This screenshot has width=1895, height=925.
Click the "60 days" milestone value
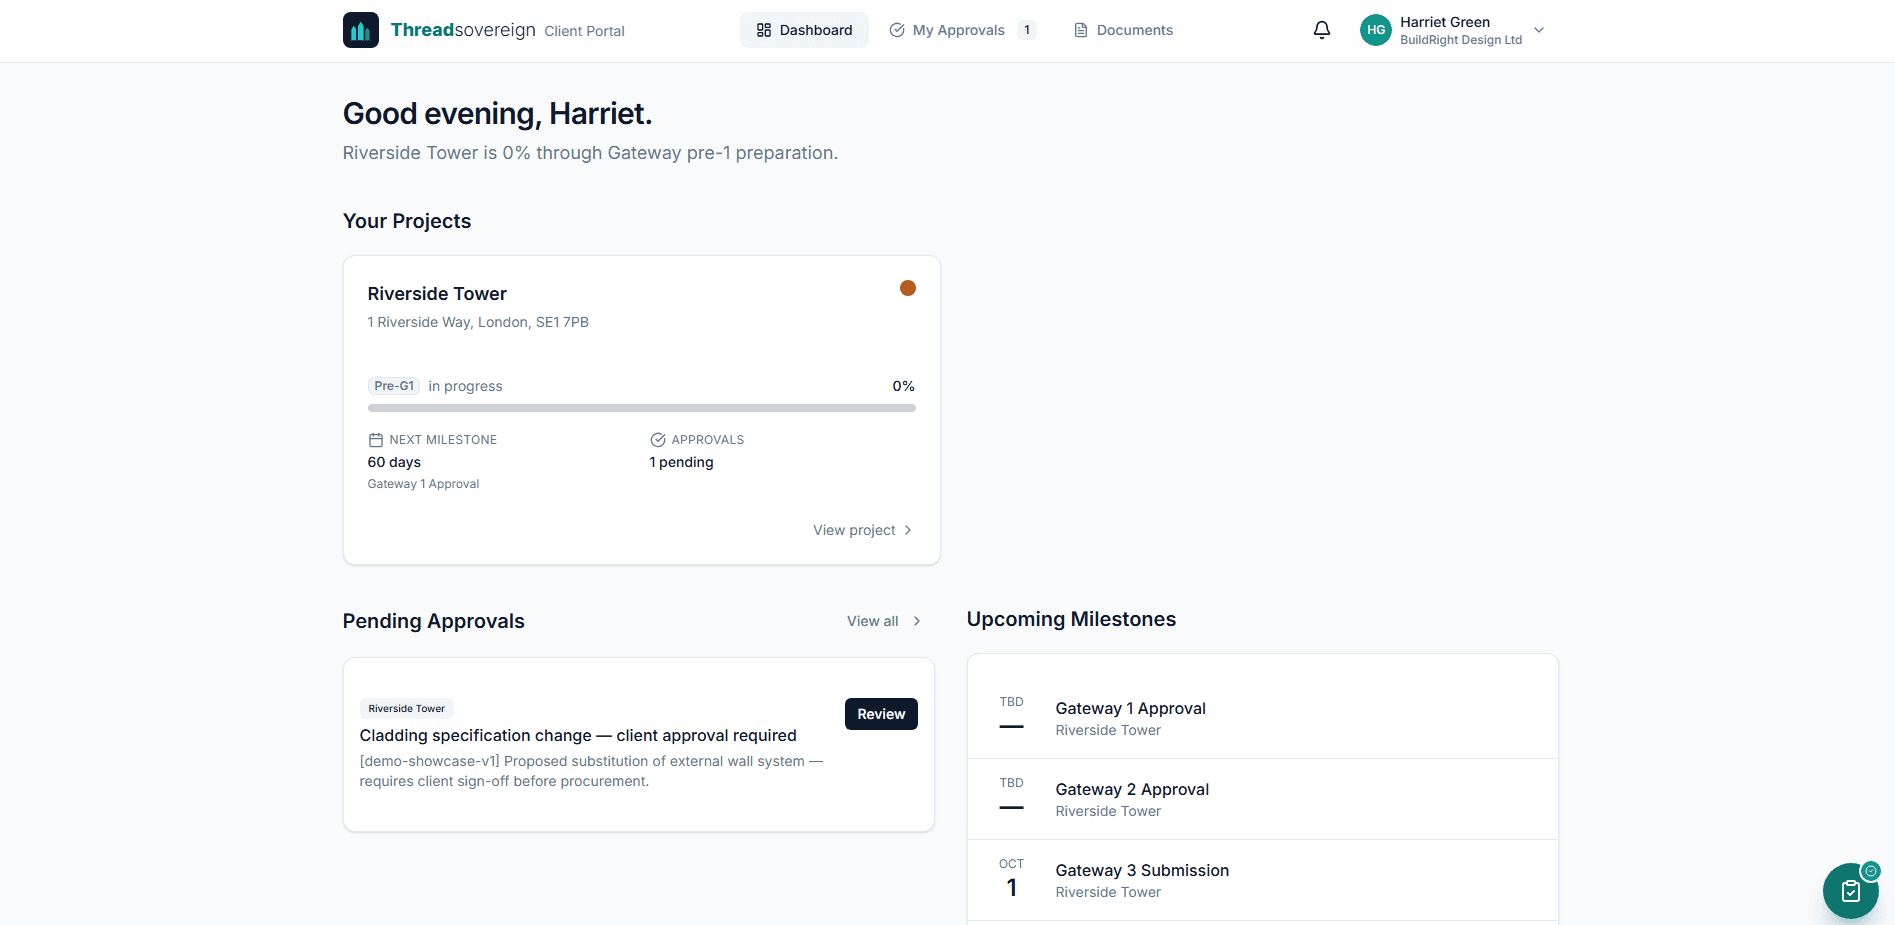(x=394, y=462)
